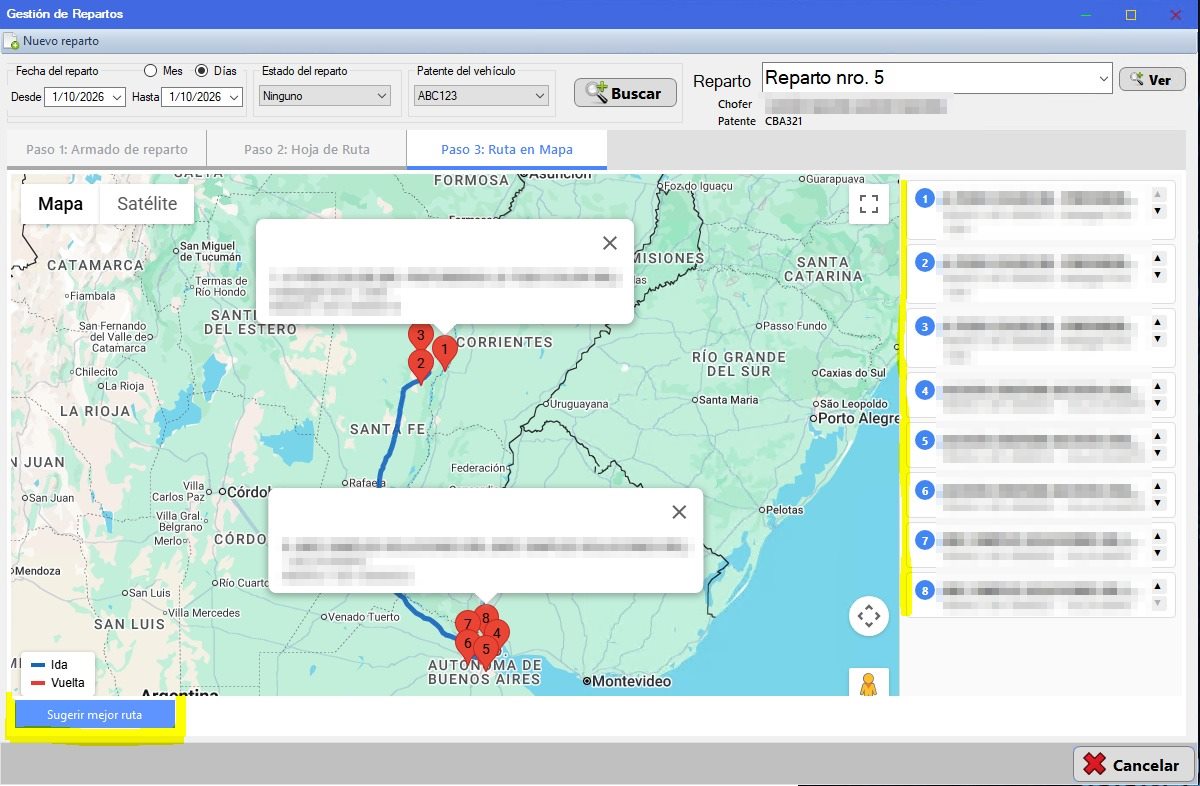
Task: Move stop 2 up in the route list
Action: [x=1158, y=258]
